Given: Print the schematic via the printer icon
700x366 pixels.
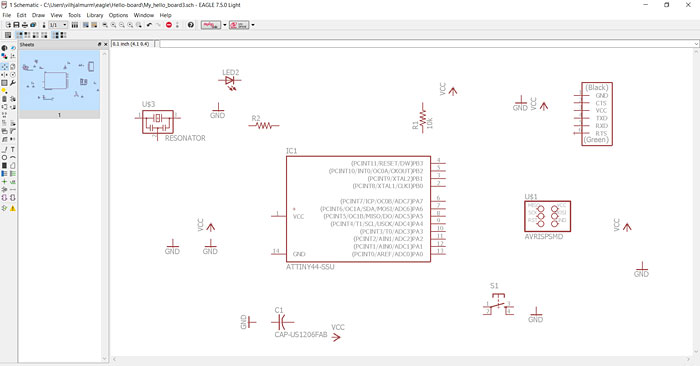Looking at the screenshot, I should (x=25, y=25).
